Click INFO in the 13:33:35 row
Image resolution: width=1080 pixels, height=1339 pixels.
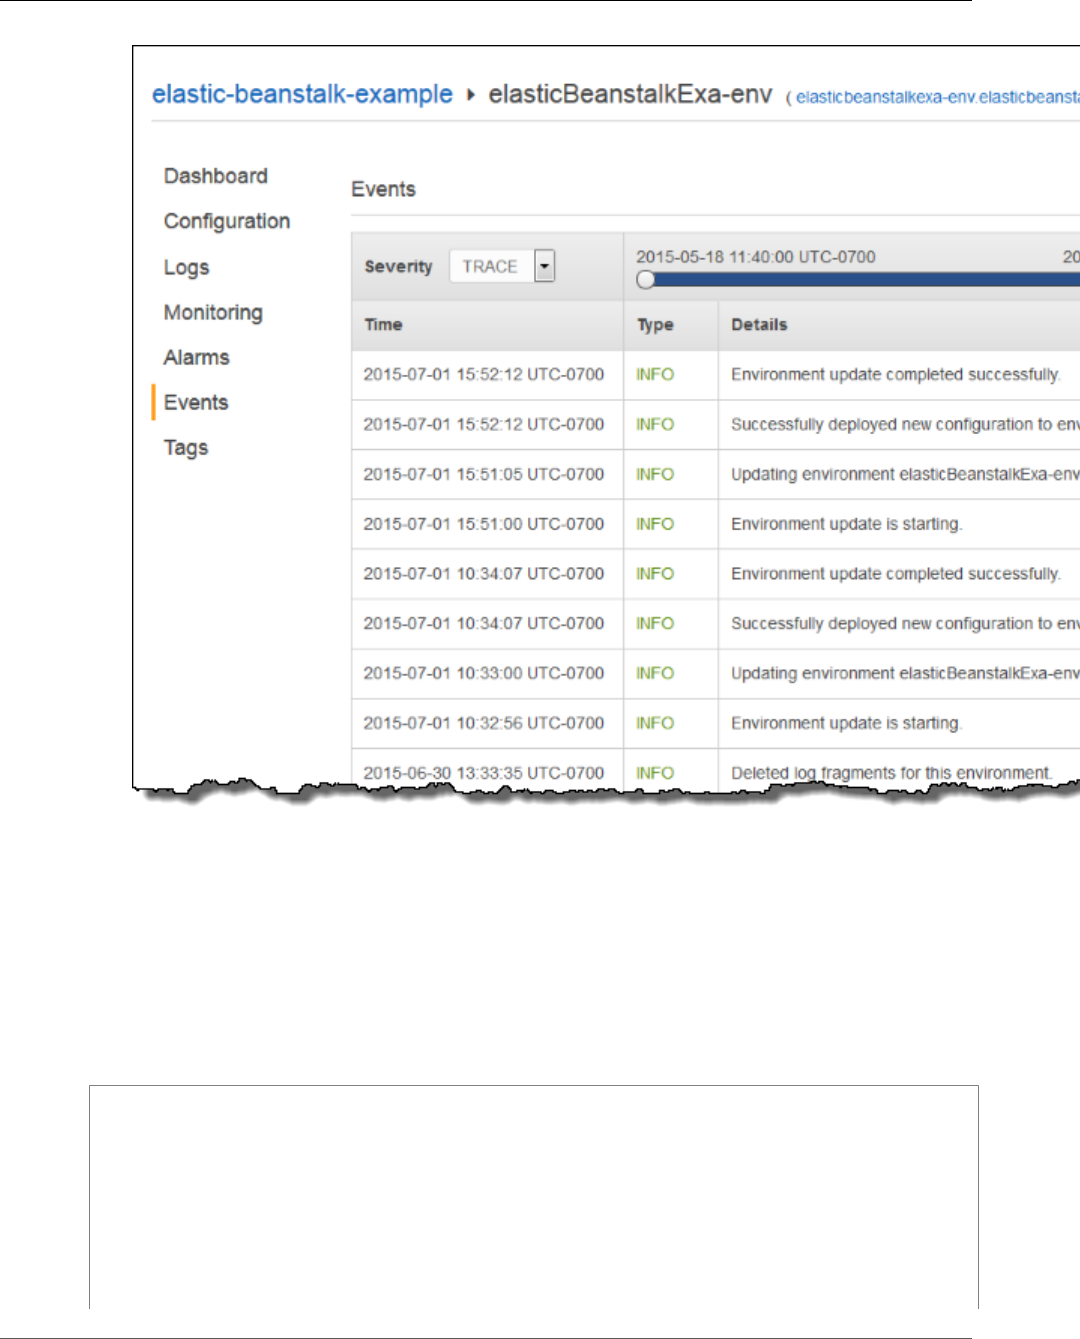655,773
